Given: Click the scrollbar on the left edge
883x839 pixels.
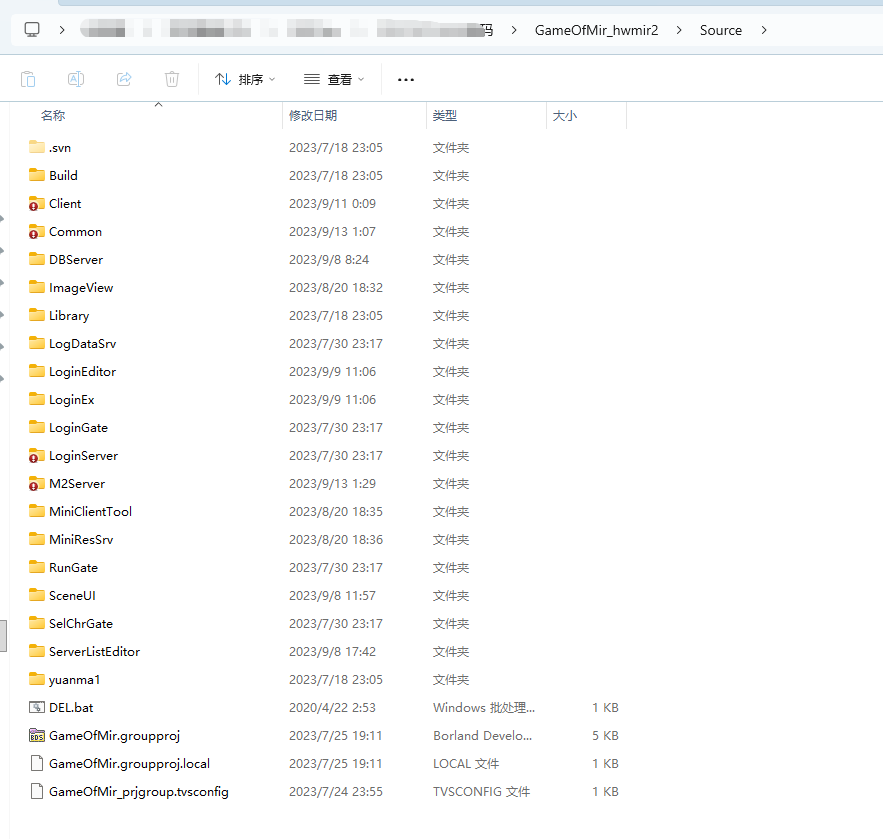Looking at the screenshot, I should click(5, 635).
